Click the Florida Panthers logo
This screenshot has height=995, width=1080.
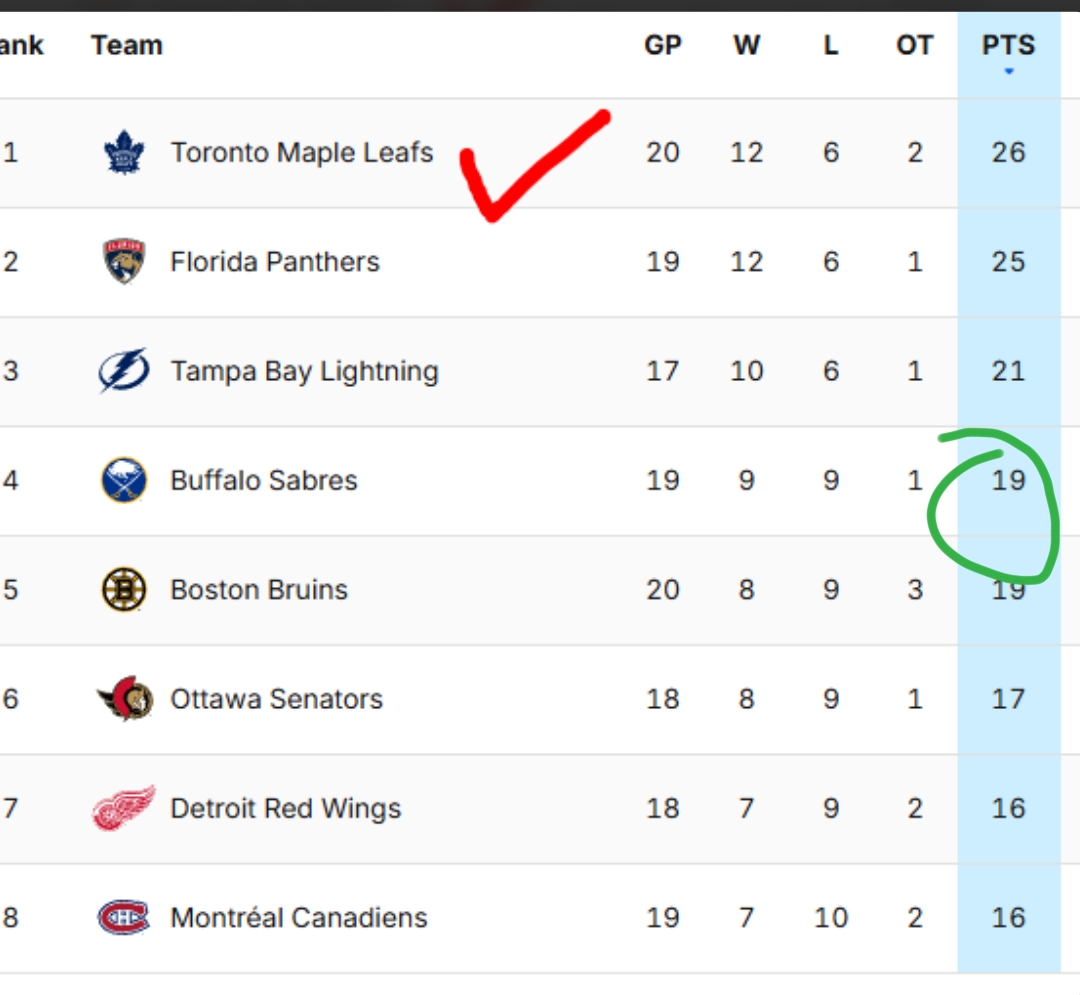point(124,261)
